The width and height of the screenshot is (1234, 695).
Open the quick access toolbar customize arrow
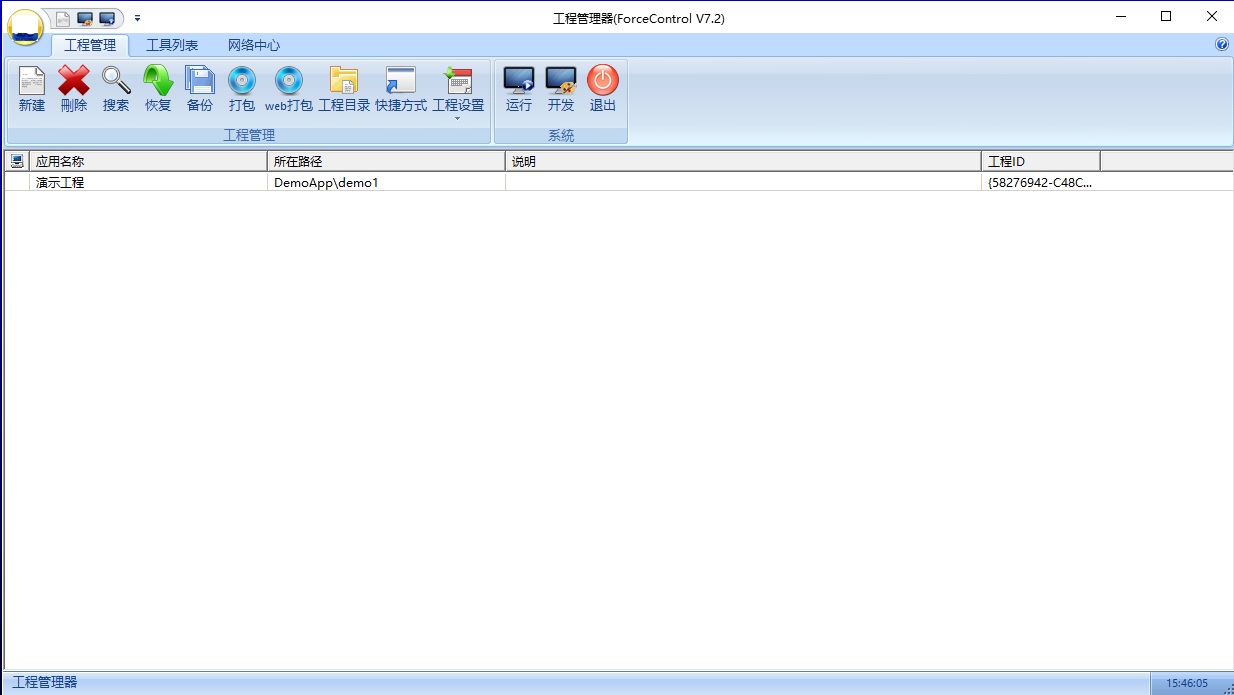(137, 18)
